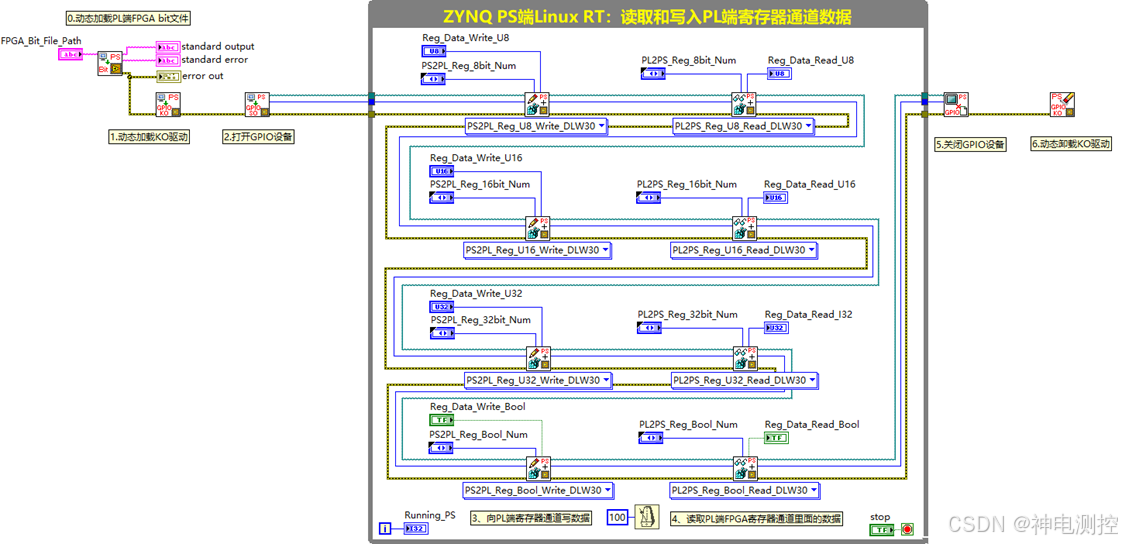
Task: Click the '5.关闭GPIO设备' comment label
Action: 971,145
